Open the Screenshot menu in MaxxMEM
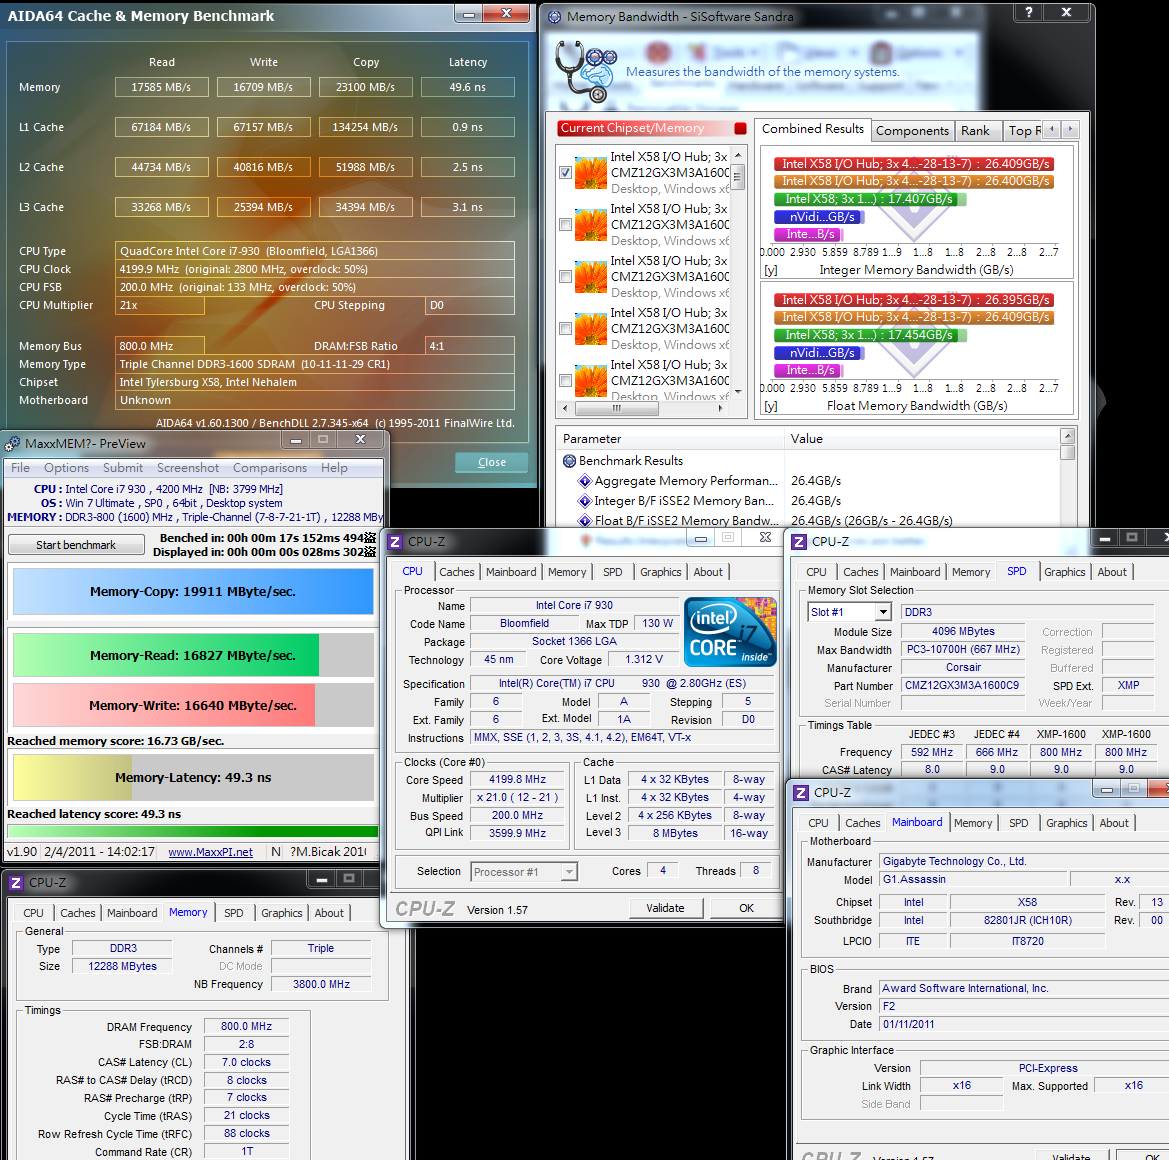1169x1160 pixels. (188, 467)
